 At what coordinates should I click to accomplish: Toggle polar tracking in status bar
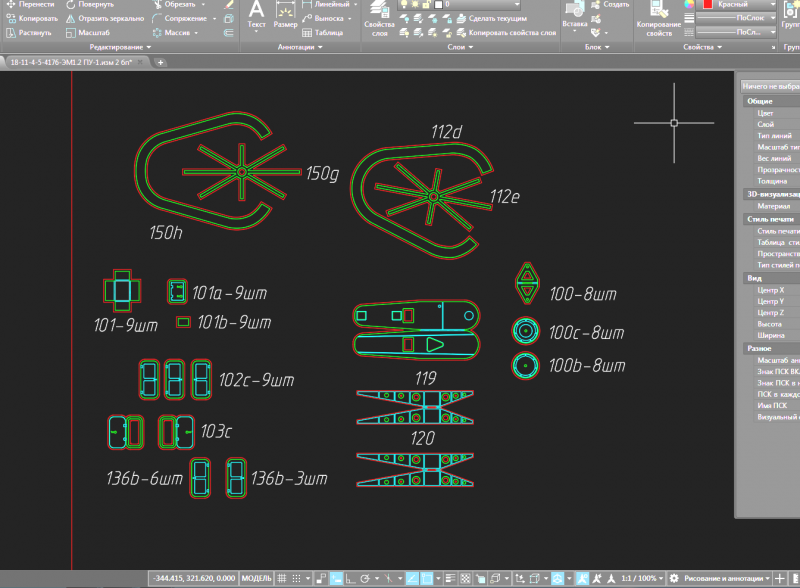(365, 578)
